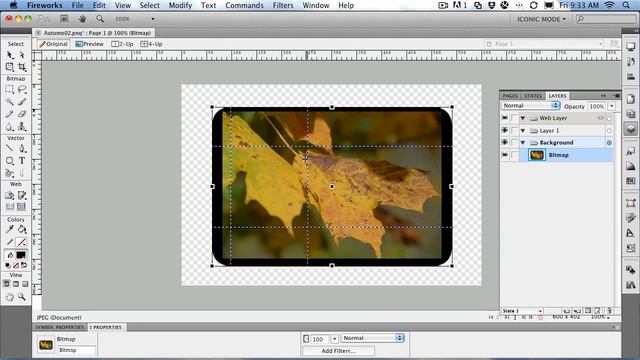This screenshot has width=640, height=360.
Task: Switch to the Pages tab
Action: 510,96
